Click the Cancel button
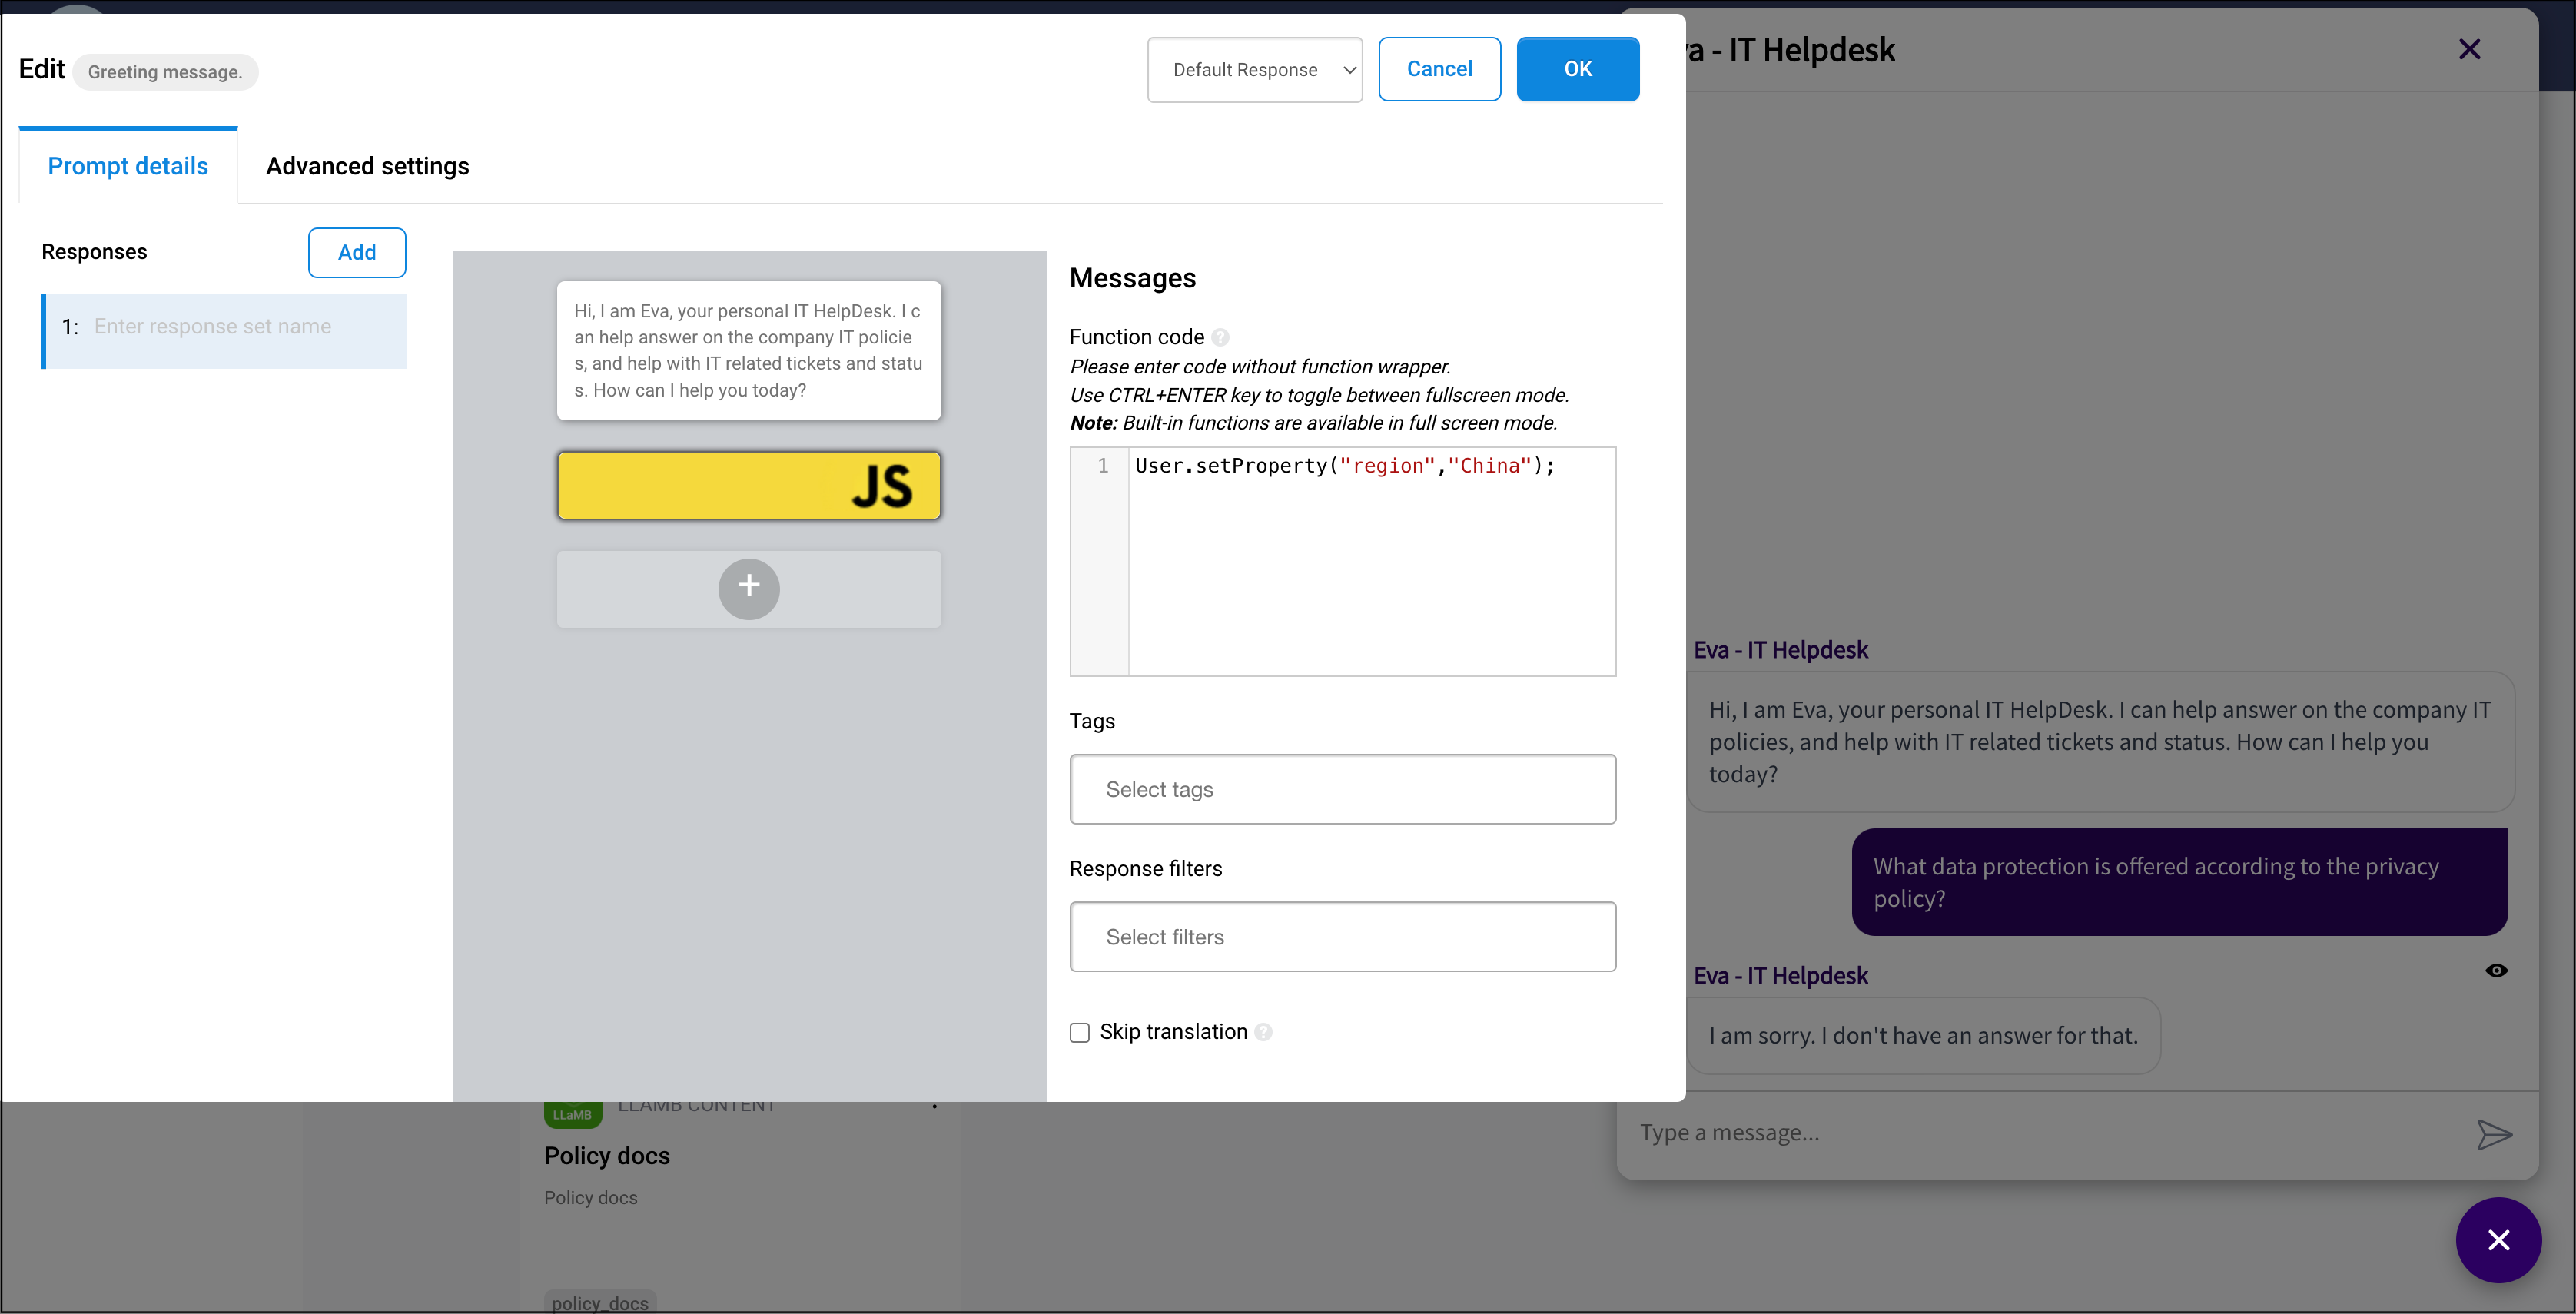Image resolution: width=2576 pixels, height=1314 pixels. pyautogui.click(x=1438, y=69)
